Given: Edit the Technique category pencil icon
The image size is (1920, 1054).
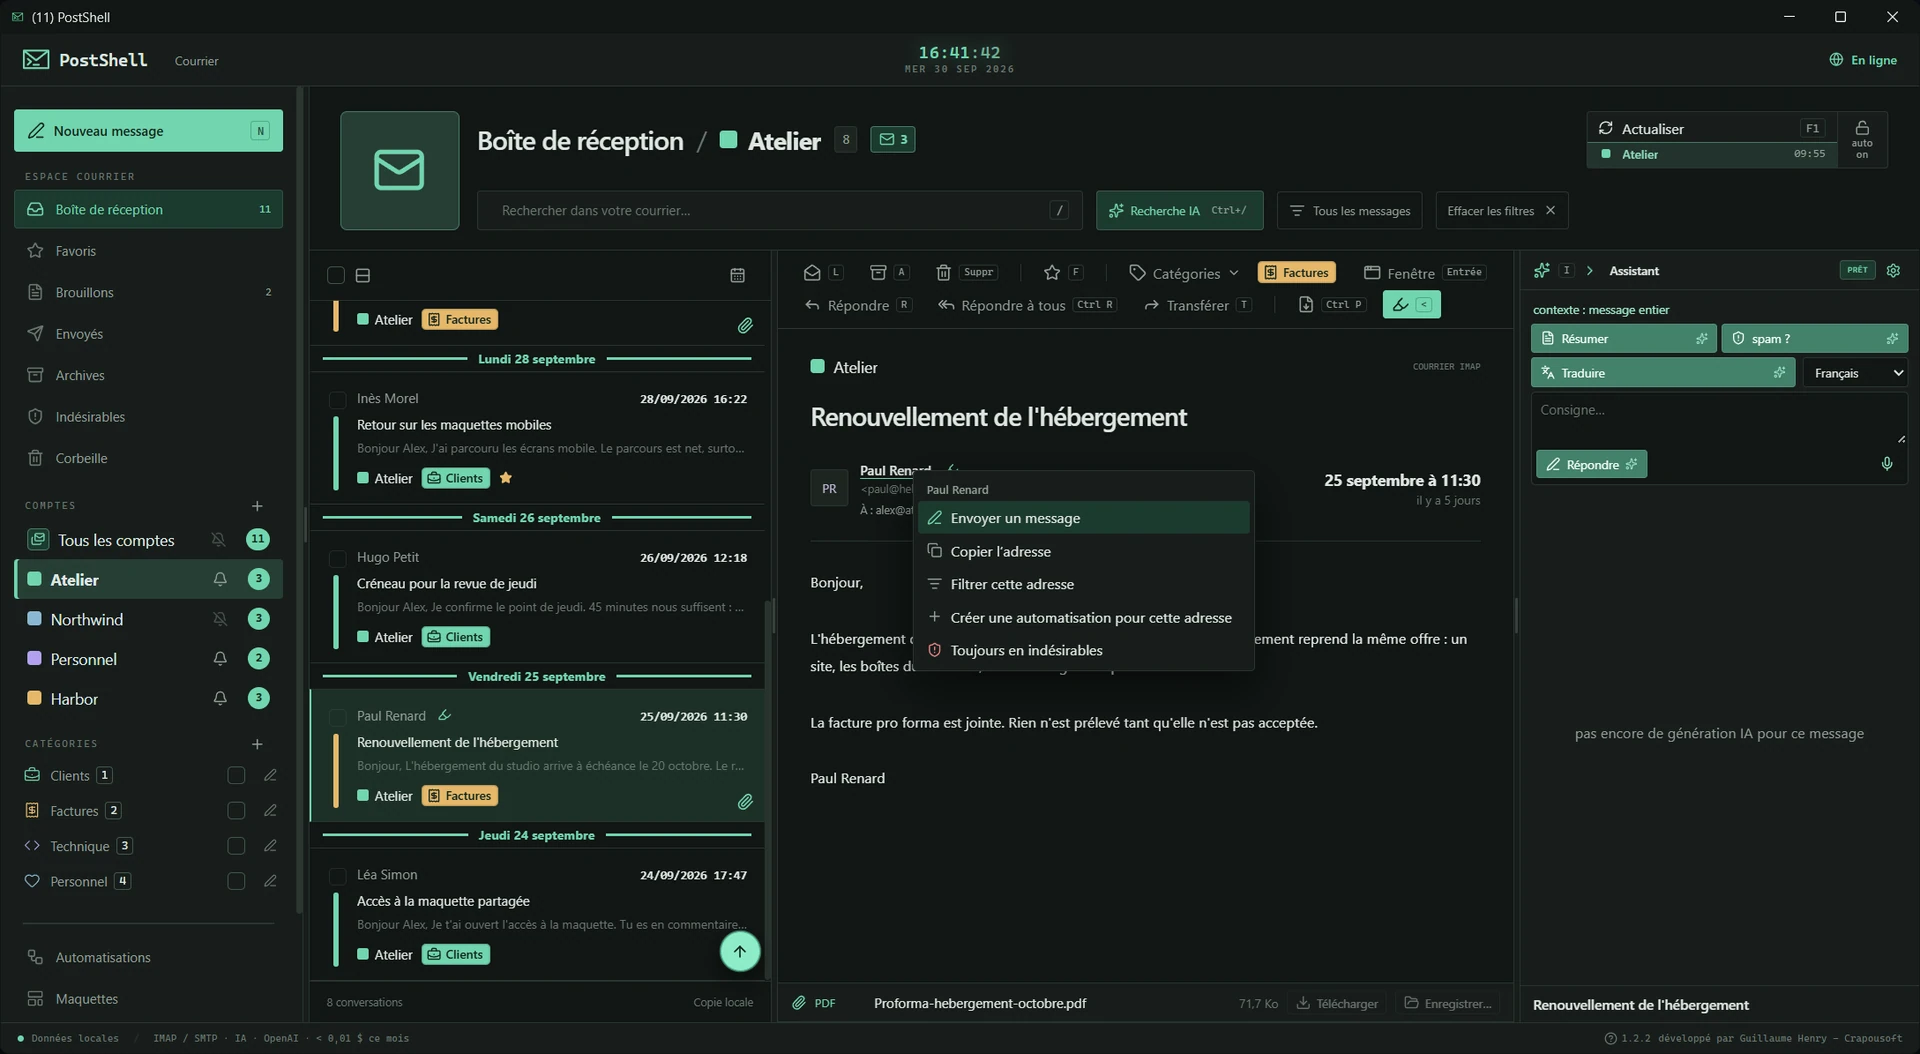Looking at the screenshot, I should [x=270, y=846].
